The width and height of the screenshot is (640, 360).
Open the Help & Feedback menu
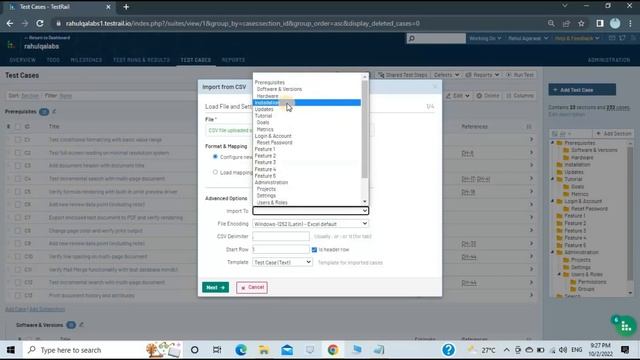coord(577,38)
